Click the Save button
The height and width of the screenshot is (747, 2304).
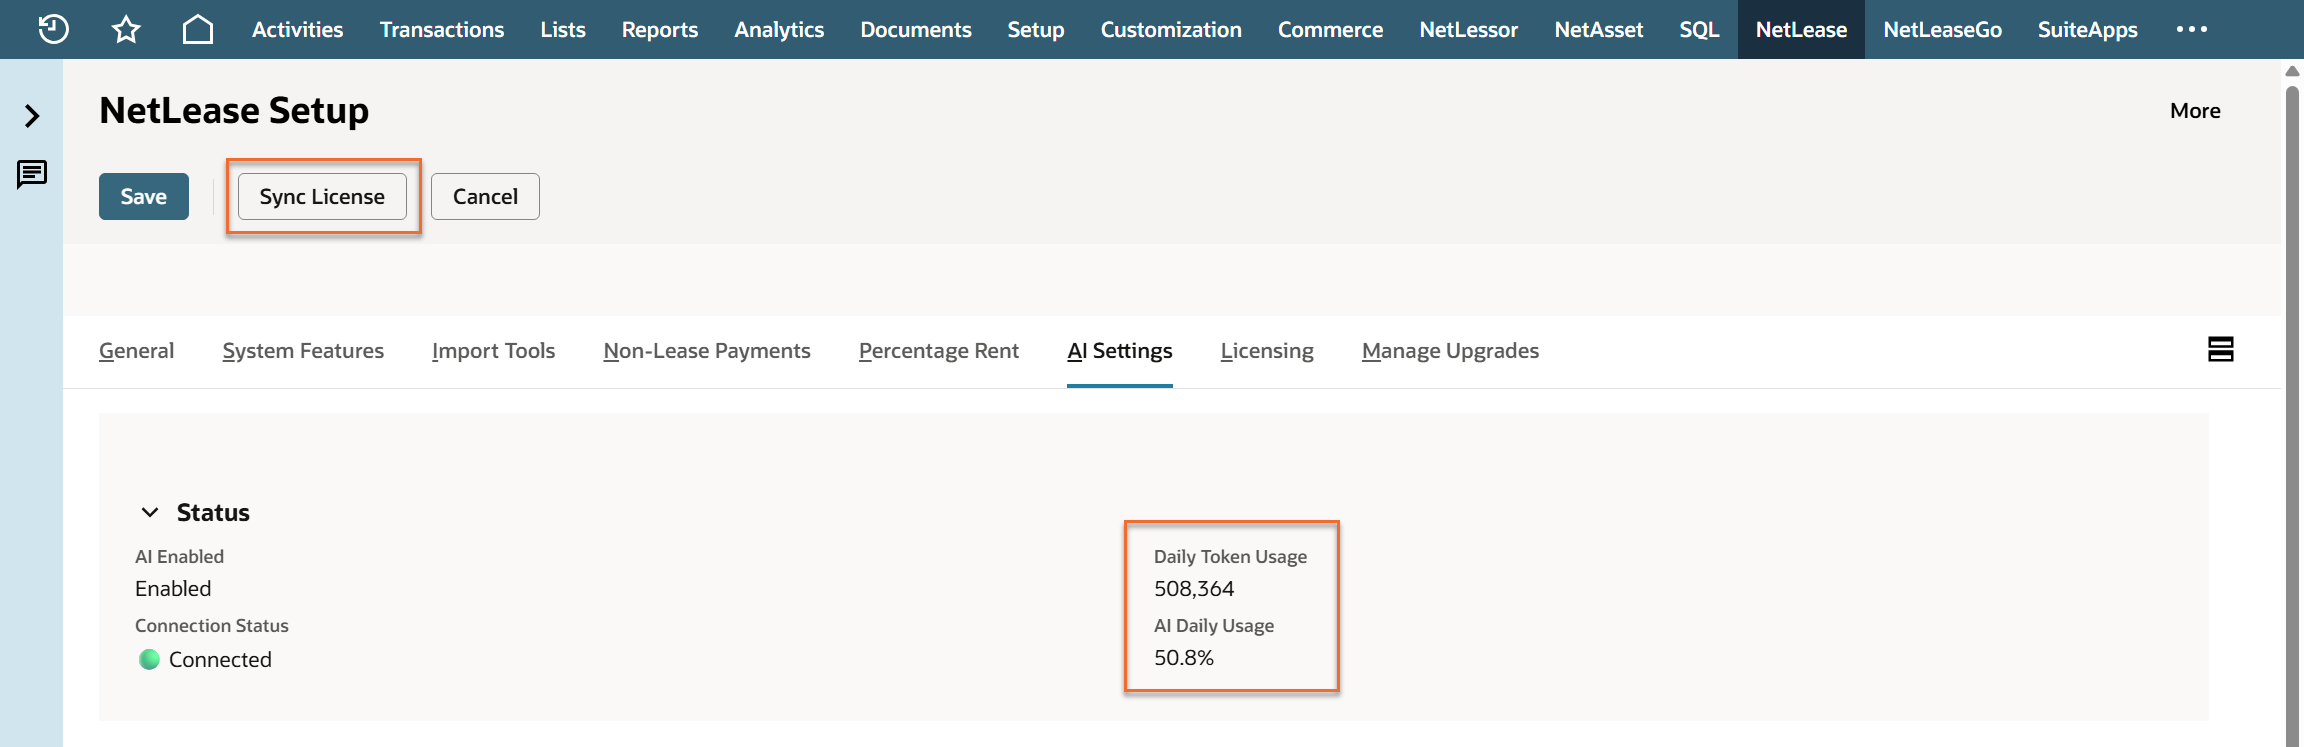(144, 196)
